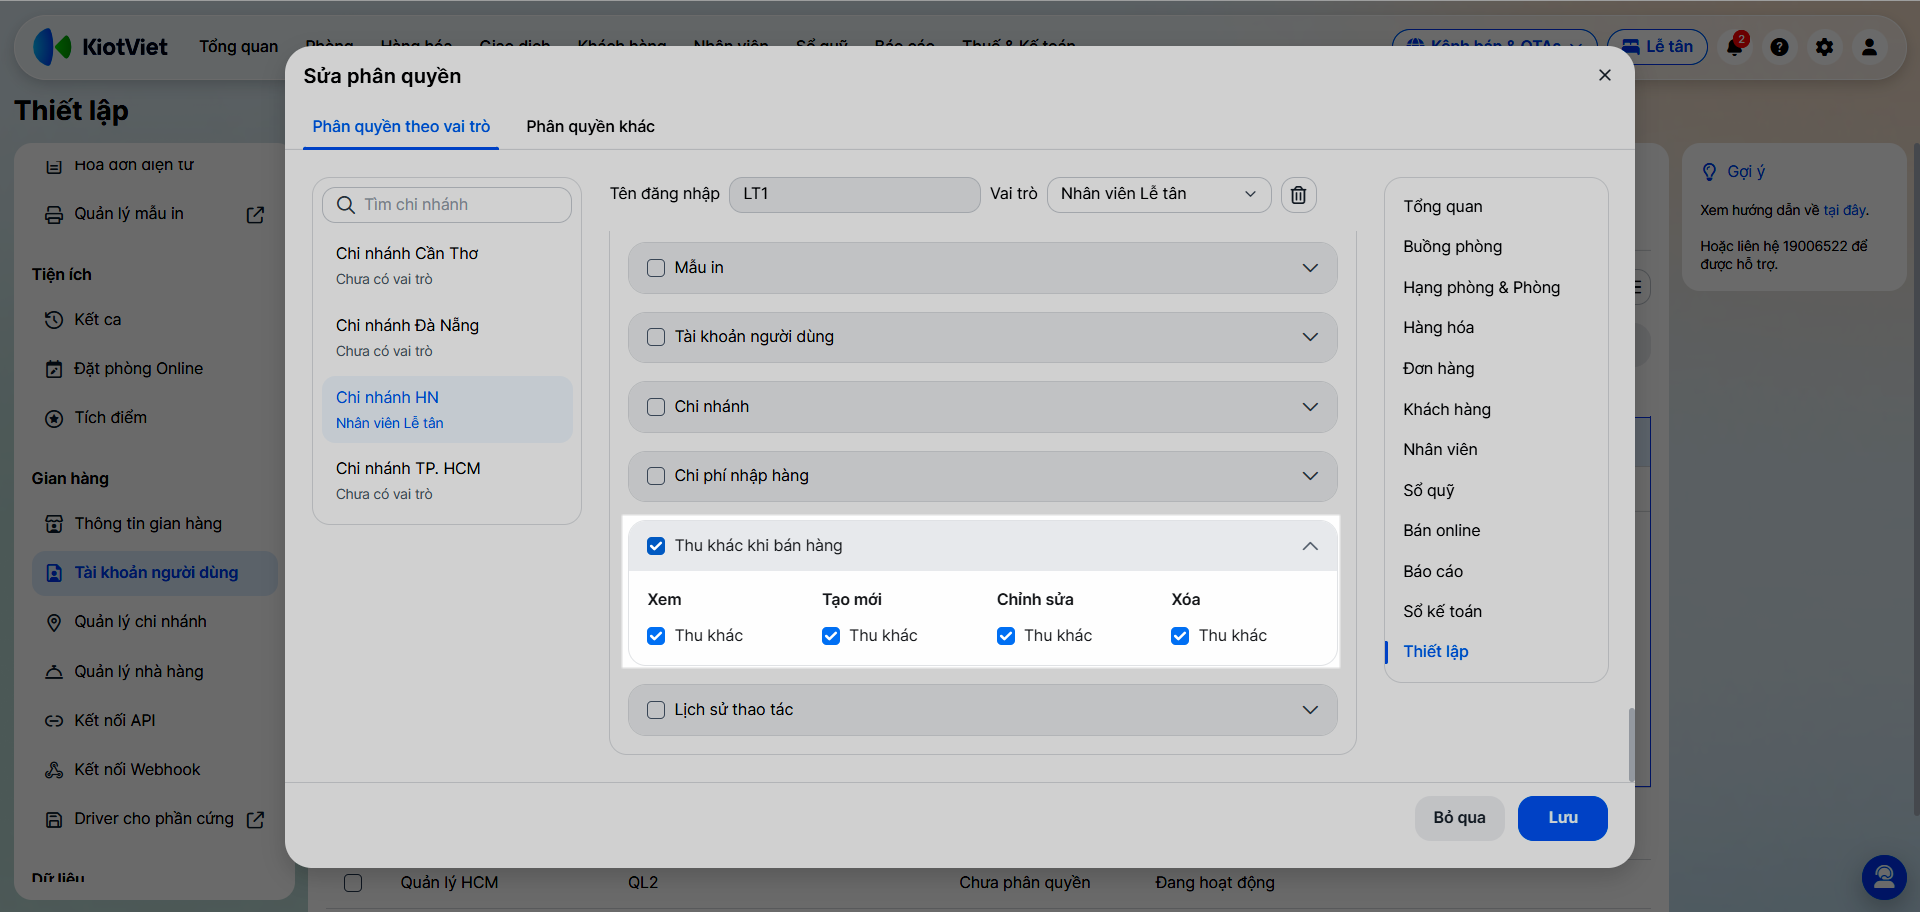Click external link icon next to Quản lý mẫu in
Image resolution: width=1920 pixels, height=912 pixels.
pyautogui.click(x=256, y=214)
